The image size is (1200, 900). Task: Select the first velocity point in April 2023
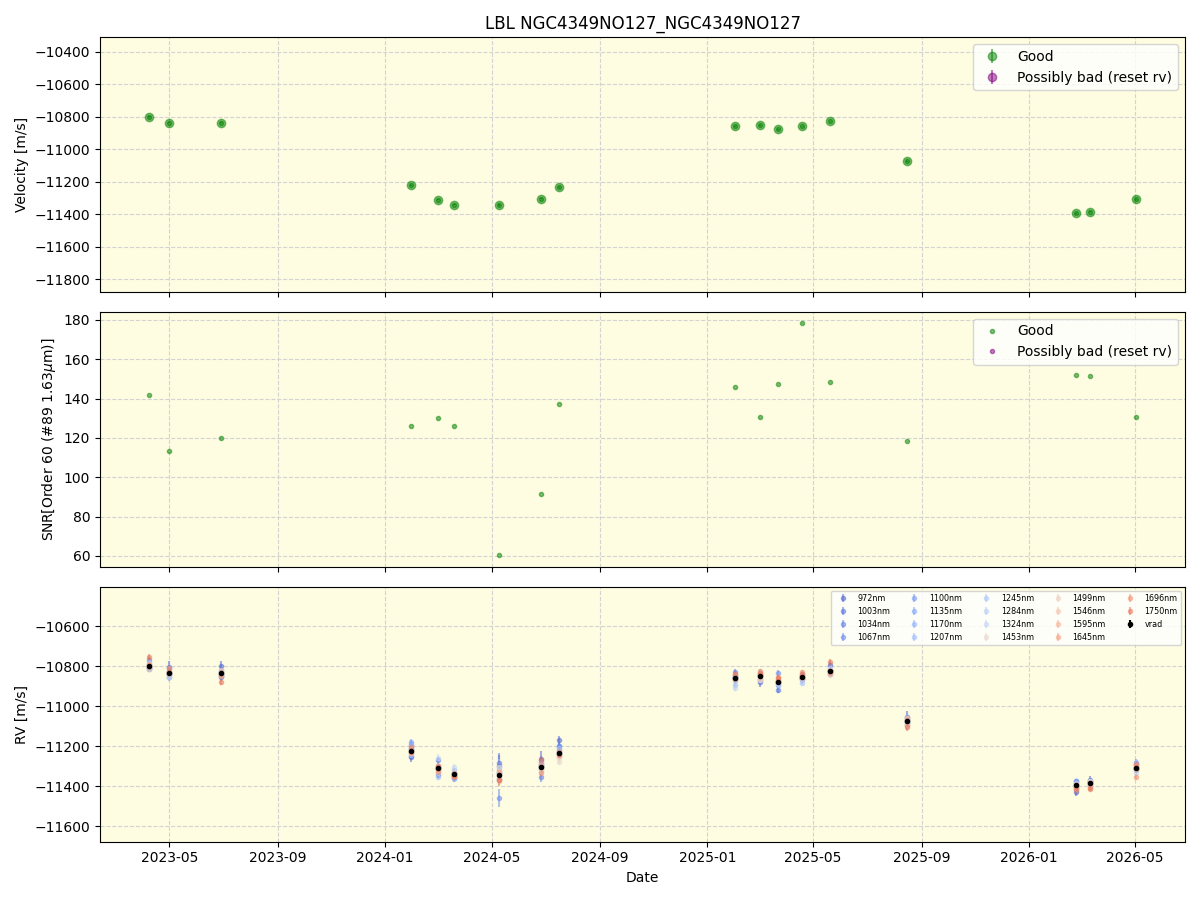[x=149, y=117]
